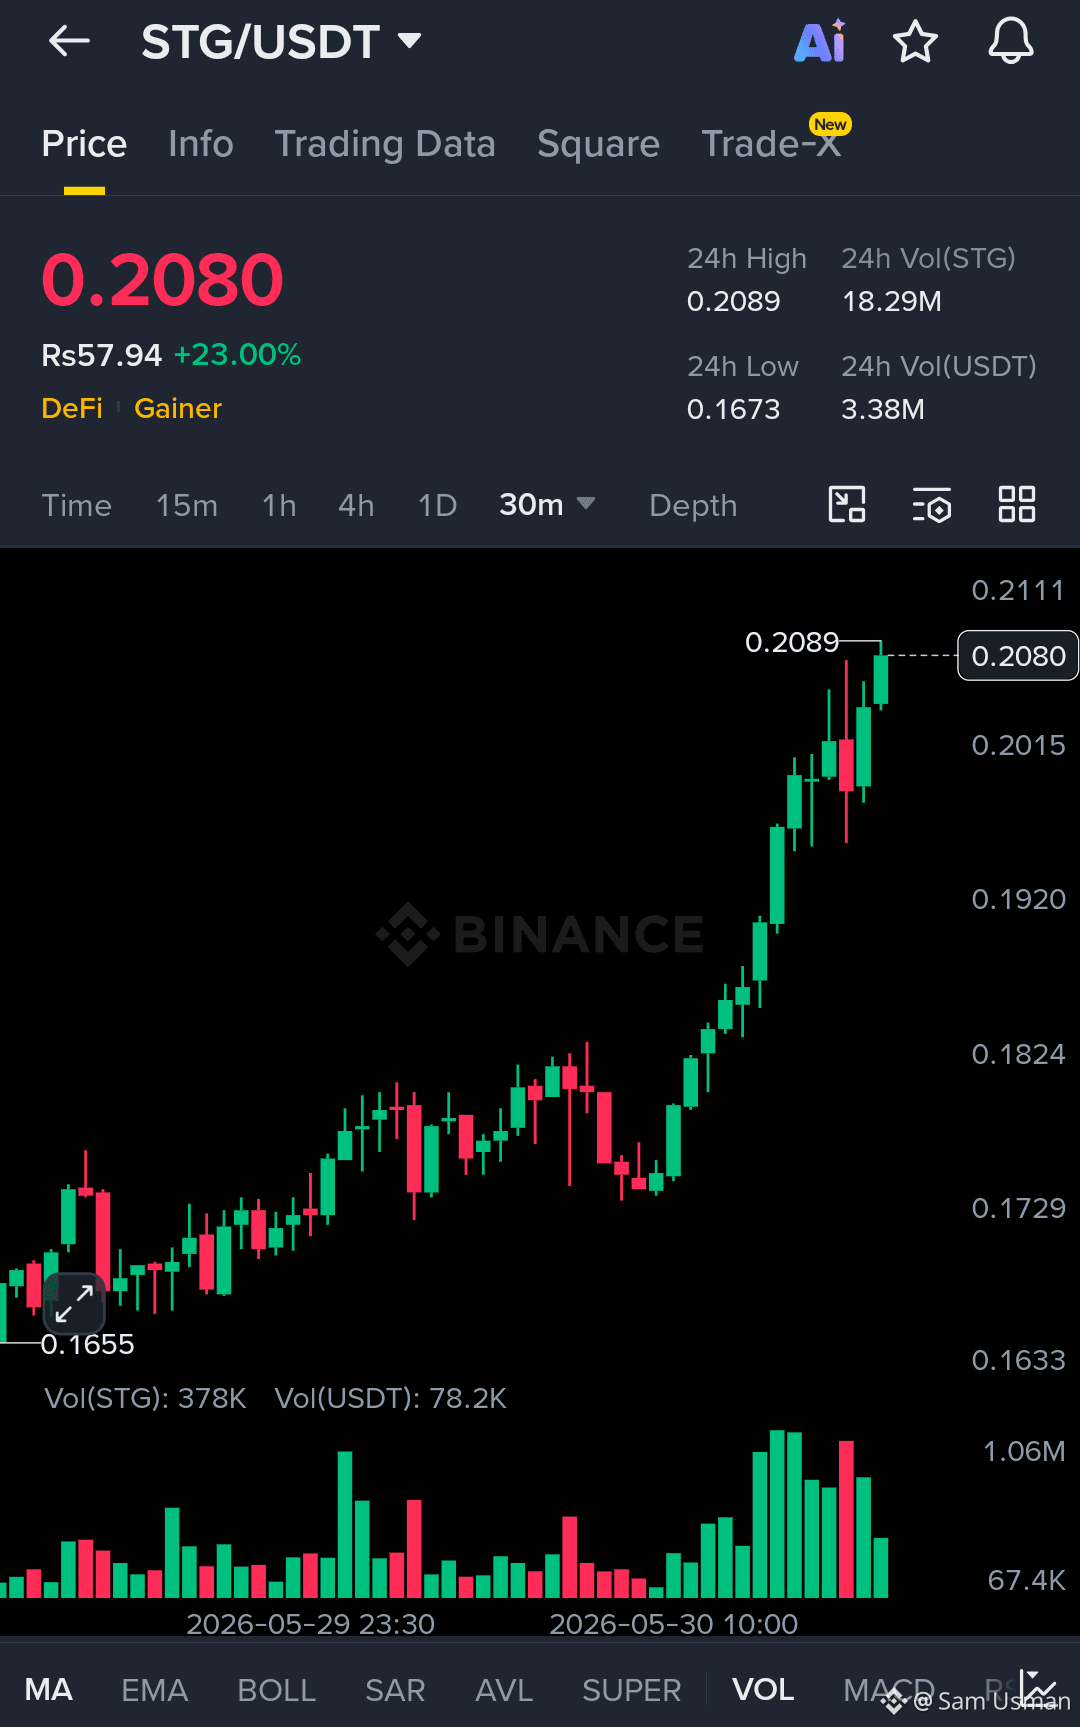This screenshot has height=1727, width=1080.
Task: Open chart settings icon
Action: (932, 505)
